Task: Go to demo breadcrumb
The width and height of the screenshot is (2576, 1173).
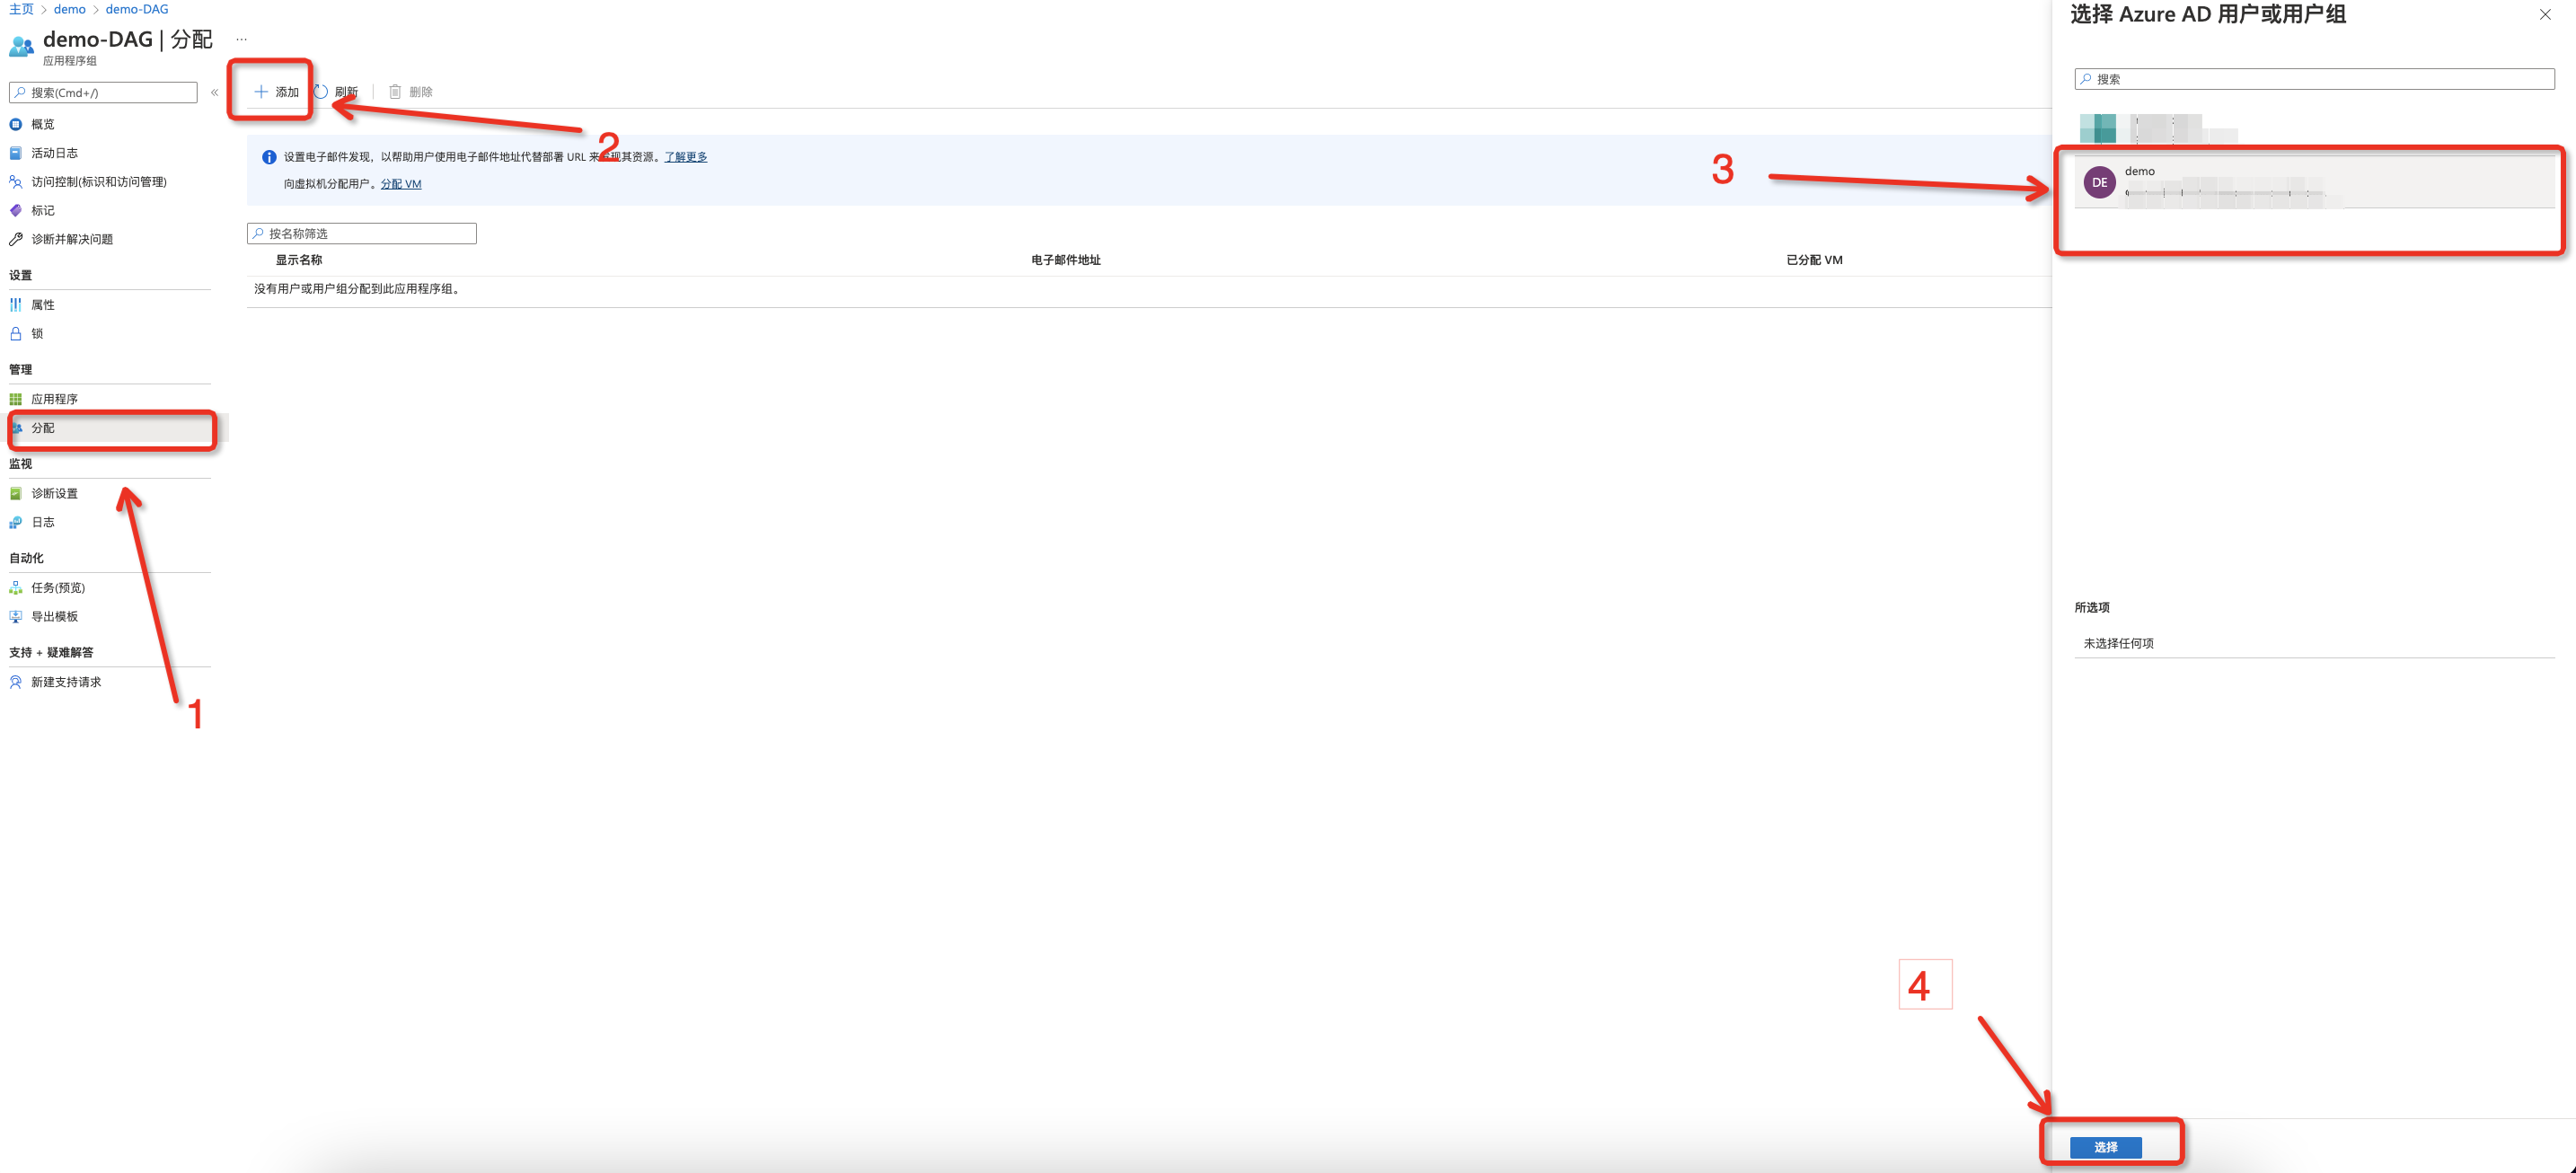Action: [70, 9]
